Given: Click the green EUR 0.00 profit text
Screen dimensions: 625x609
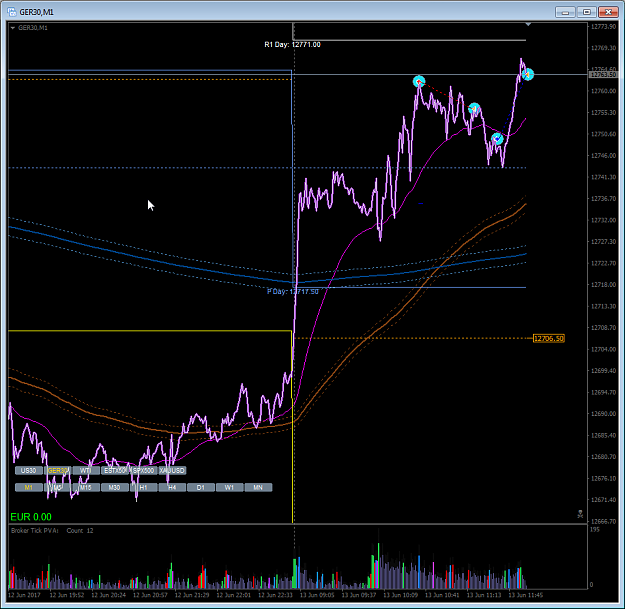Looking at the screenshot, I should pyautogui.click(x=31, y=517).
